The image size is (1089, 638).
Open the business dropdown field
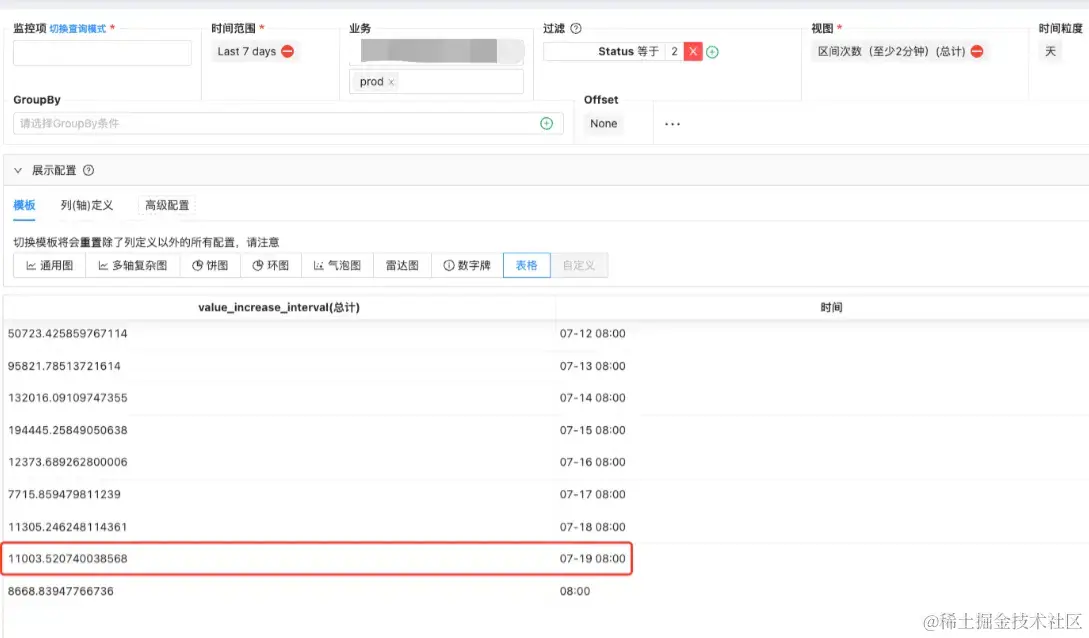click(436, 51)
